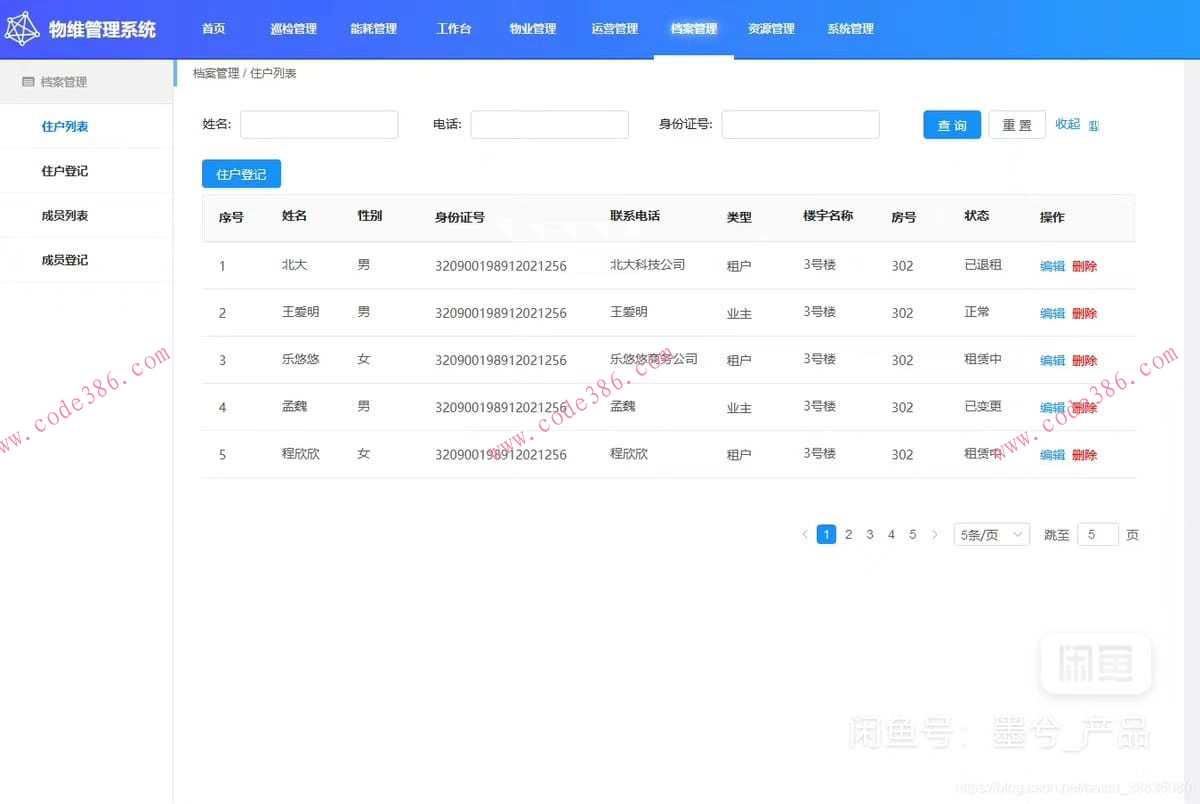Click the 姓名 input field
This screenshot has width=1200, height=804.
318,124
